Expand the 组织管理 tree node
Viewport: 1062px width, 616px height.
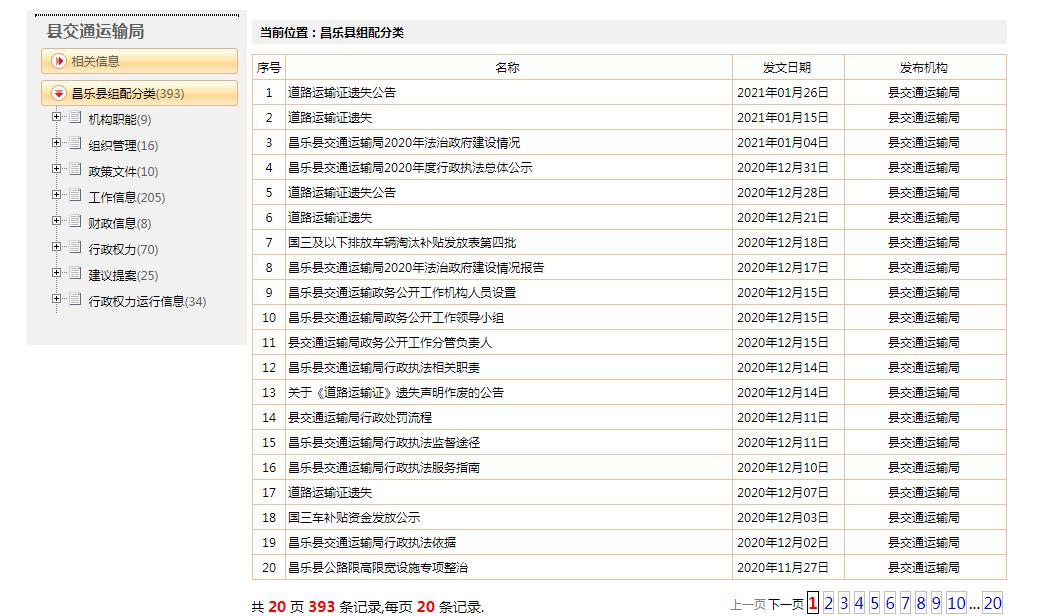point(57,144)
